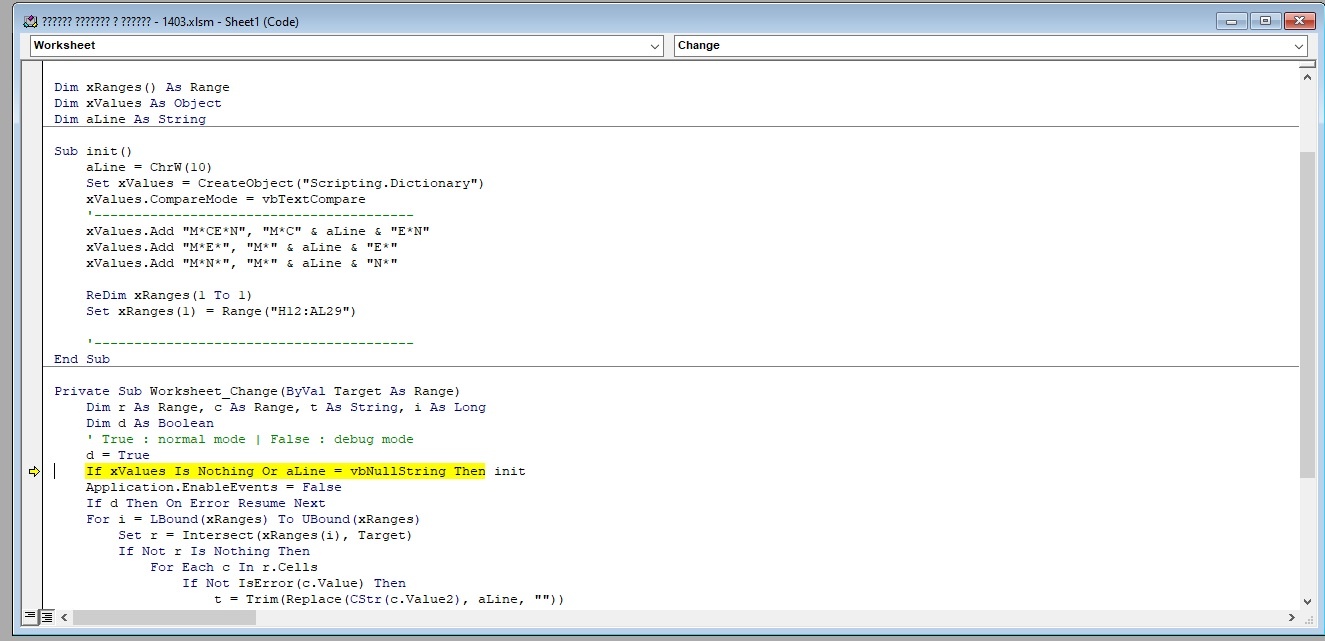Viewport: 1325px width, 641px height.
Task: Click the xValues.Add "M*E*" line
Action: click(242, 247)
